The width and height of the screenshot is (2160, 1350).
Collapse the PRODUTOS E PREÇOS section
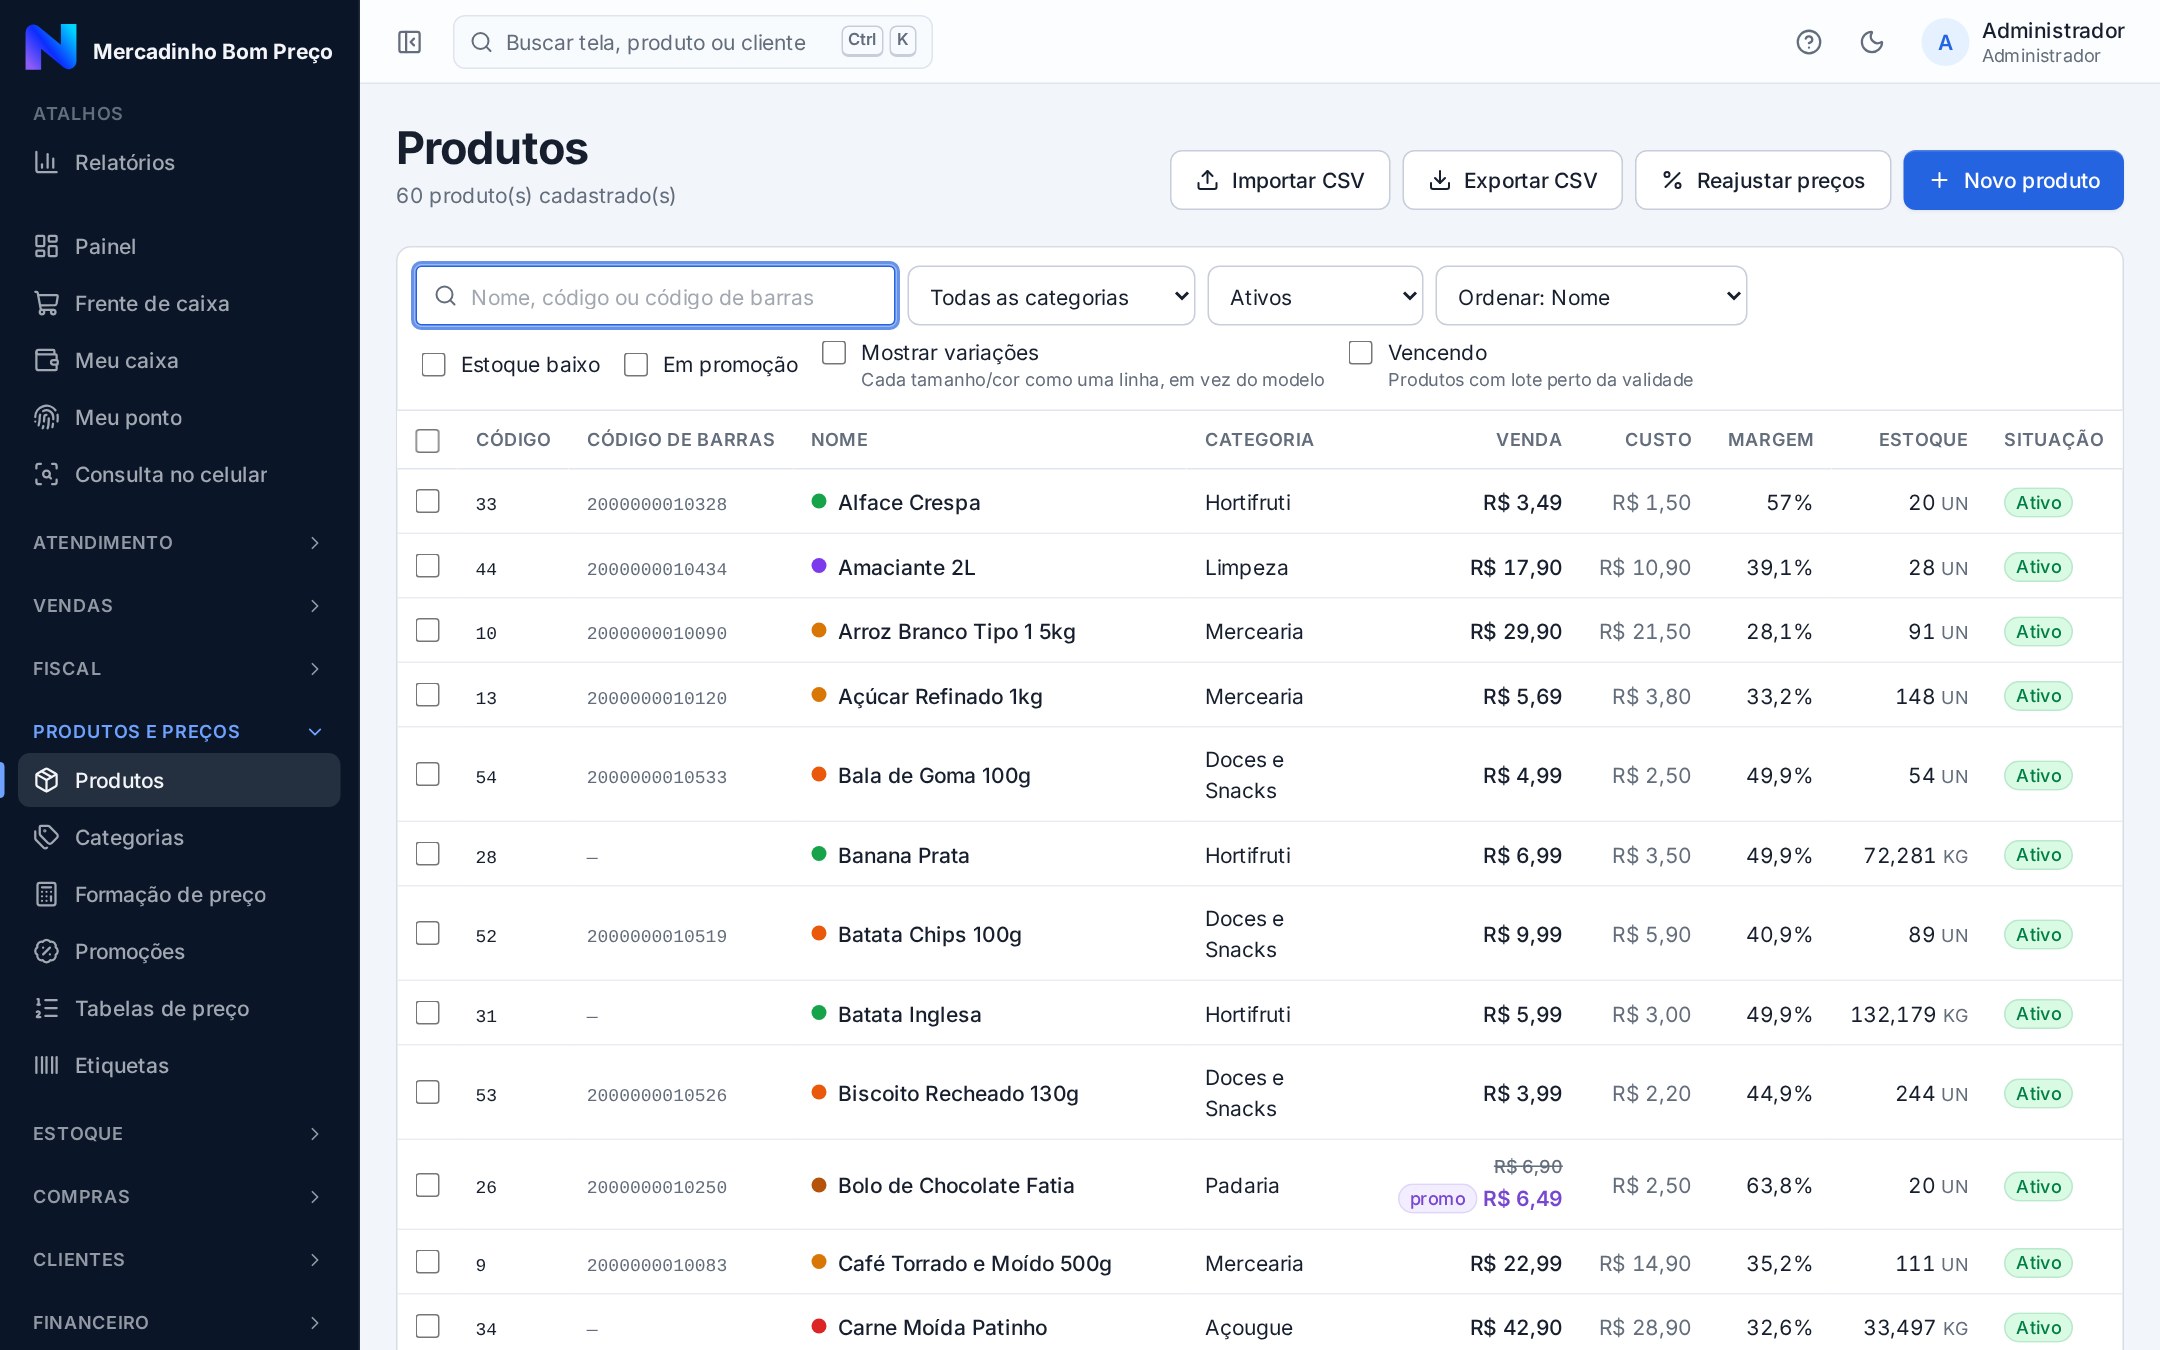[179, 731]
